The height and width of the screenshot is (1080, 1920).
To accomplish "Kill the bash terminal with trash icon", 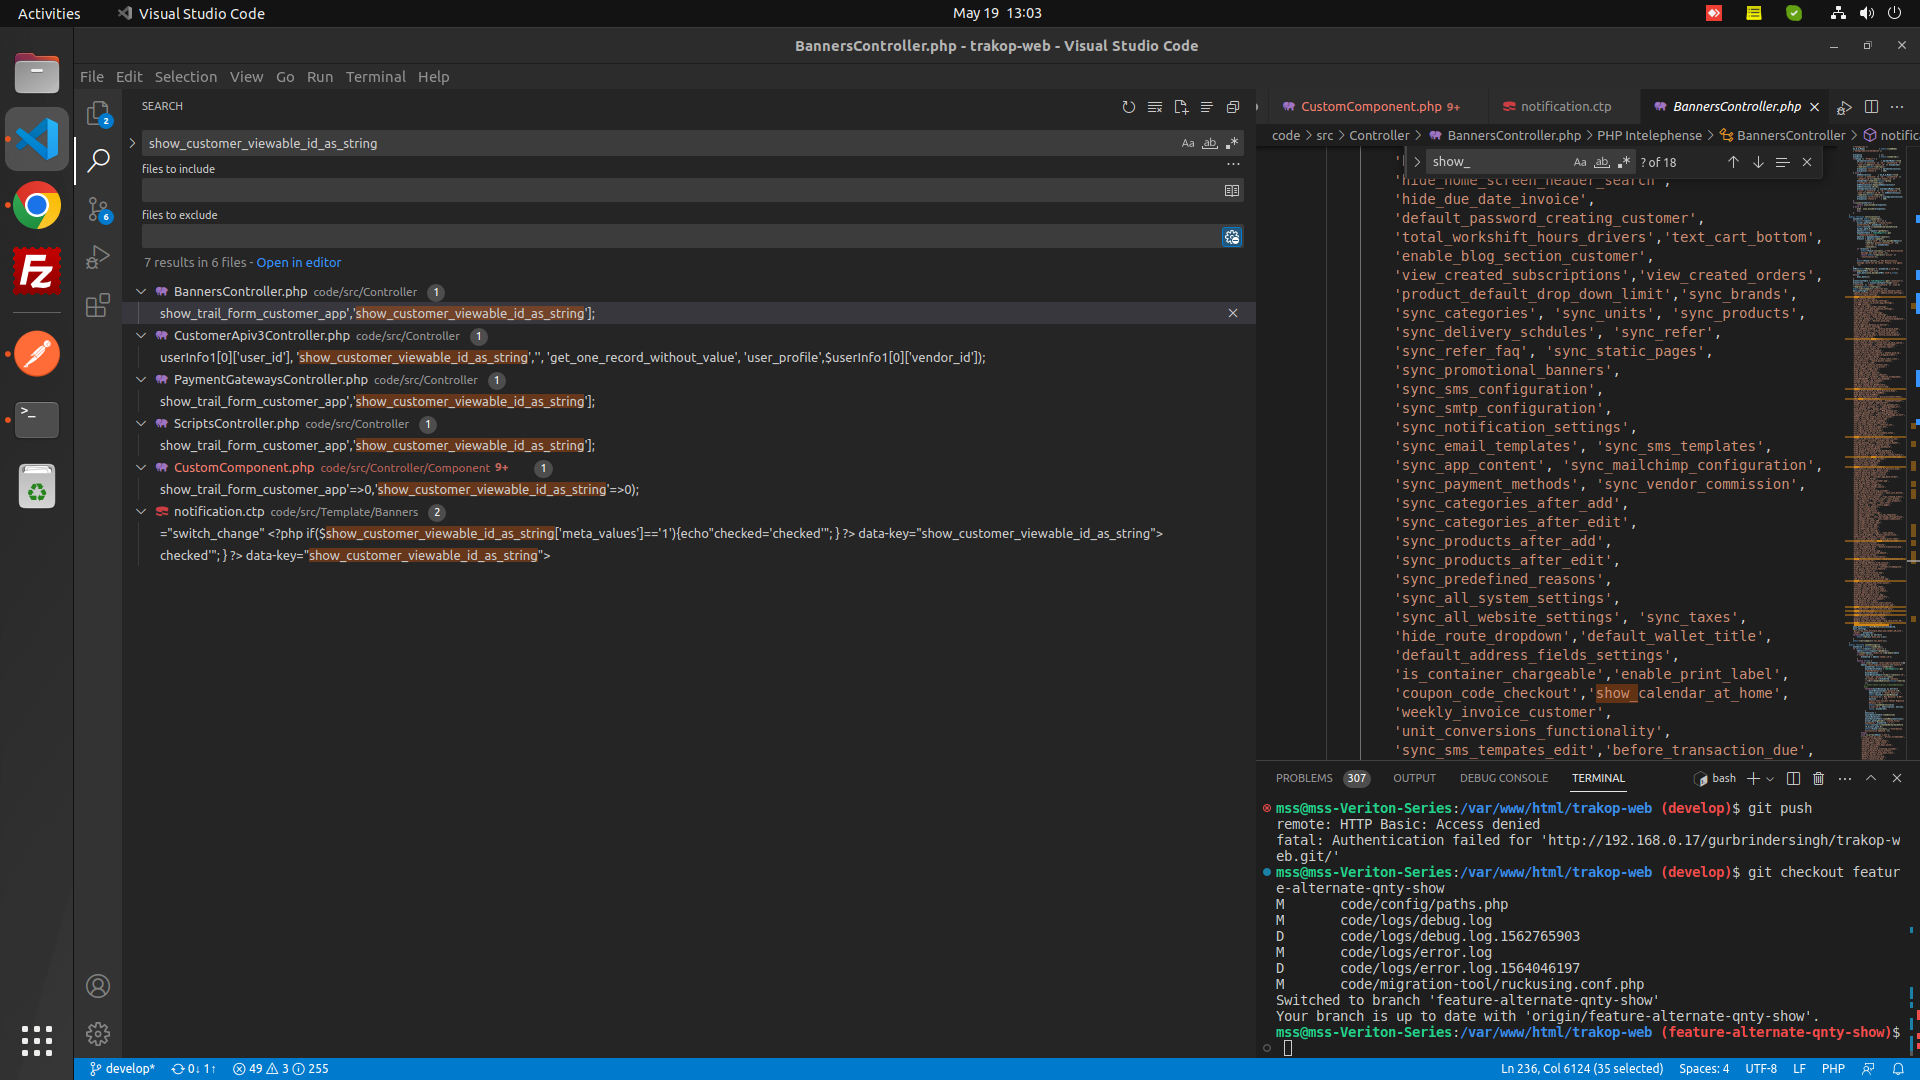I will point(1819,778).
